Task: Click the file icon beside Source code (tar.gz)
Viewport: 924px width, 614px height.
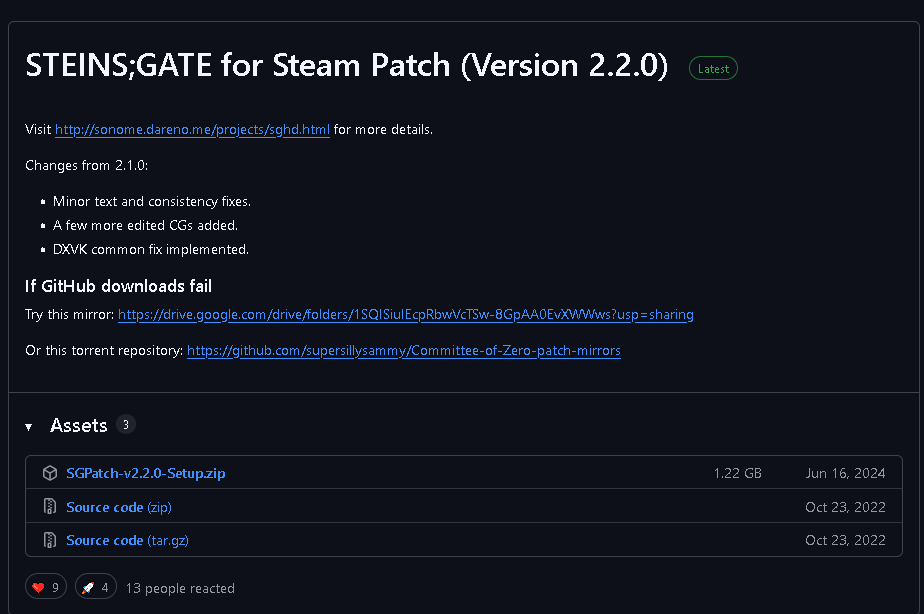Action: [50, 540]
